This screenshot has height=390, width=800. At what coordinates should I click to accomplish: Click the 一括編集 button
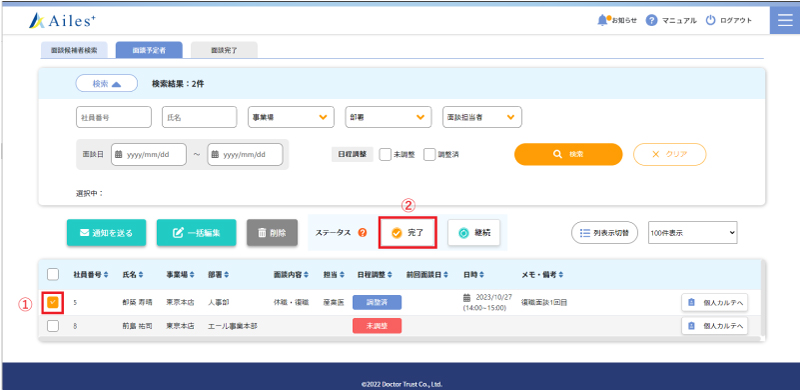(196, 233)
